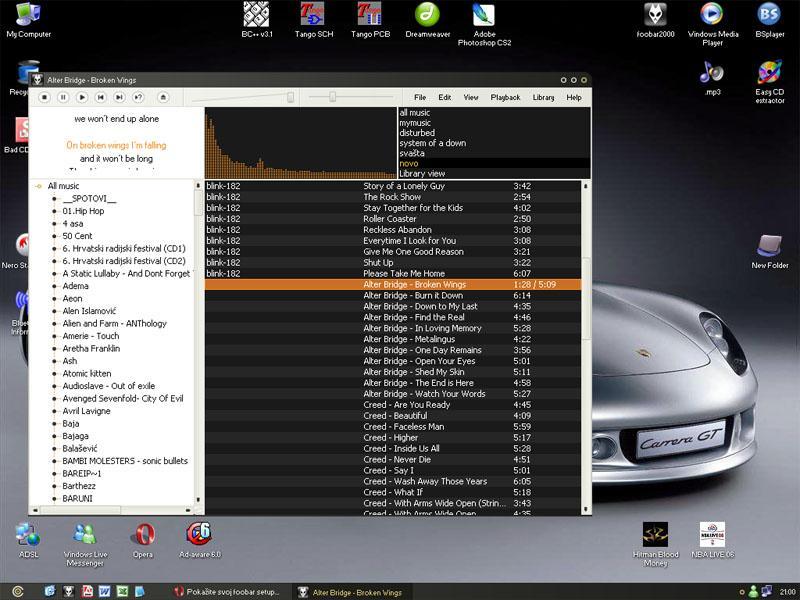800x600 pixels.
Task: Pause the current song
Action: point(63,97)
